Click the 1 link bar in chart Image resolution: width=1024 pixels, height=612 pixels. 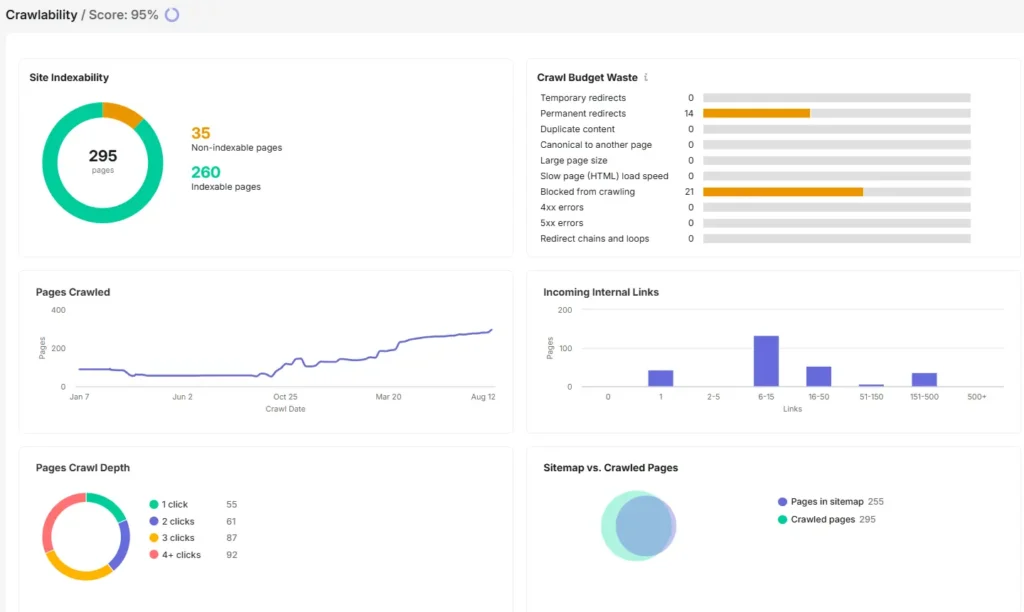point(660,378)
